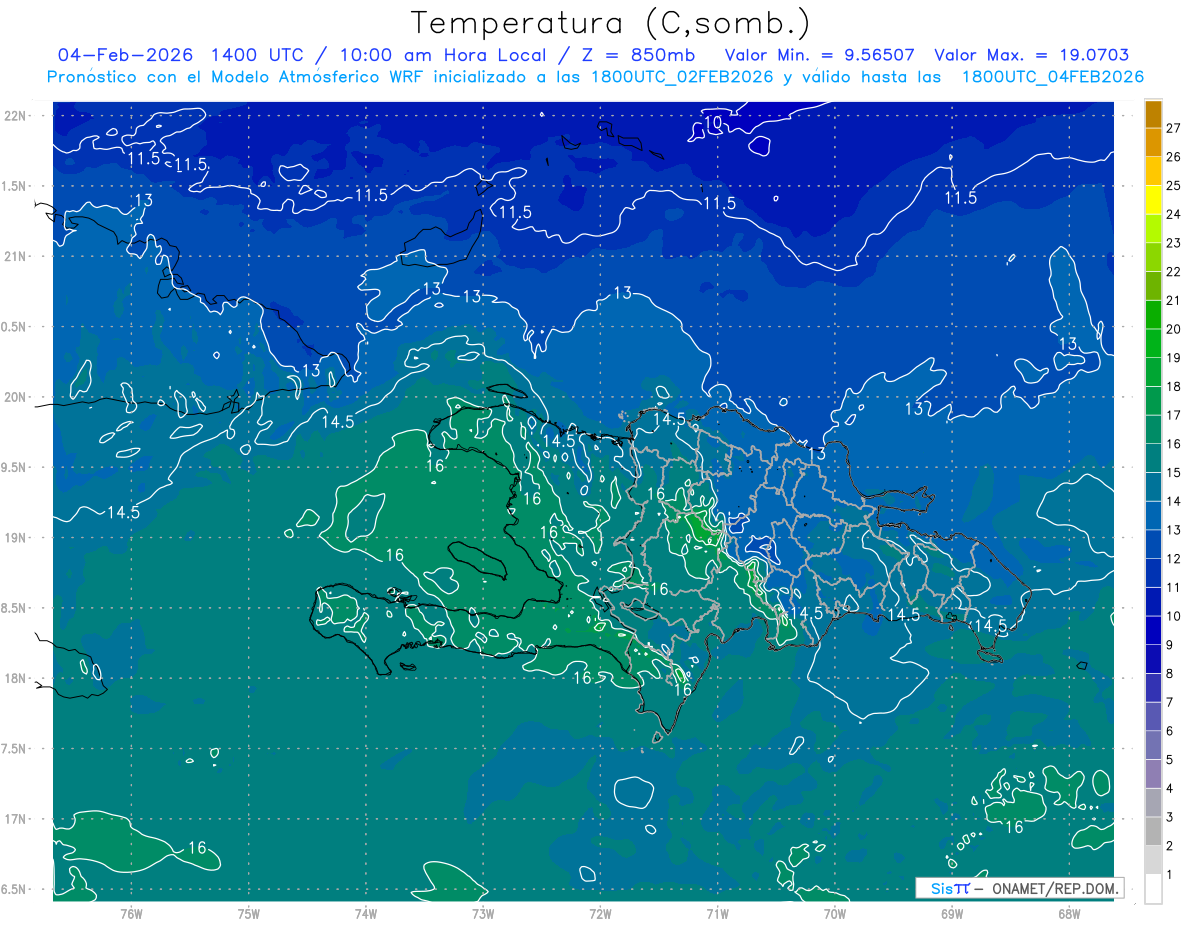This screenshot has height=927, width=1200.
Task: Click the '19N' latitude axis label
Action: pos(14,538)
